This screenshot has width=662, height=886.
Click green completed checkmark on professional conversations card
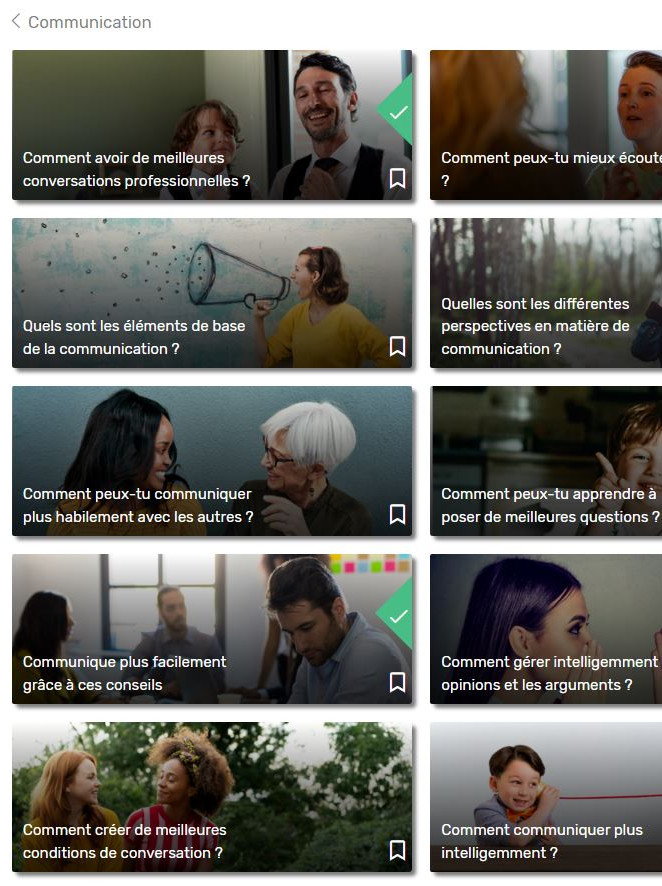point(399,112)
